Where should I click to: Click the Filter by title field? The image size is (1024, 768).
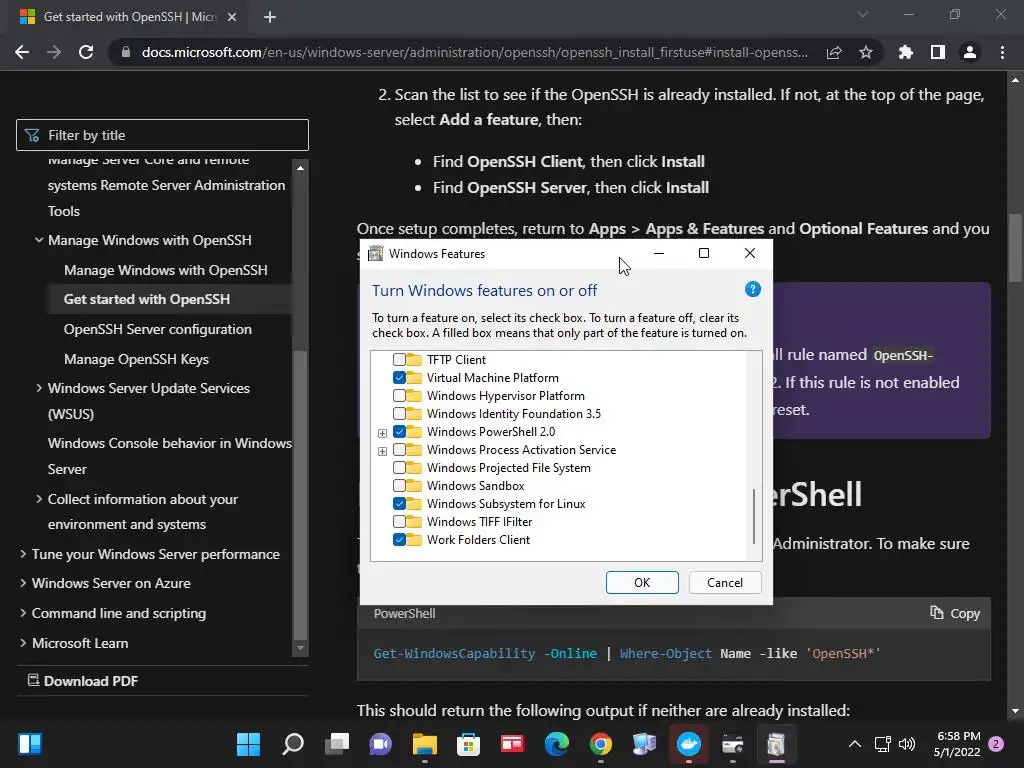(x=162, y=135)
